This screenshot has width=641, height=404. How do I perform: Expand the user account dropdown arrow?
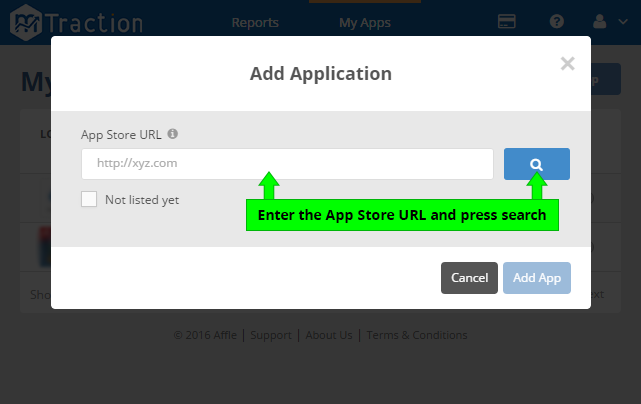623,21
